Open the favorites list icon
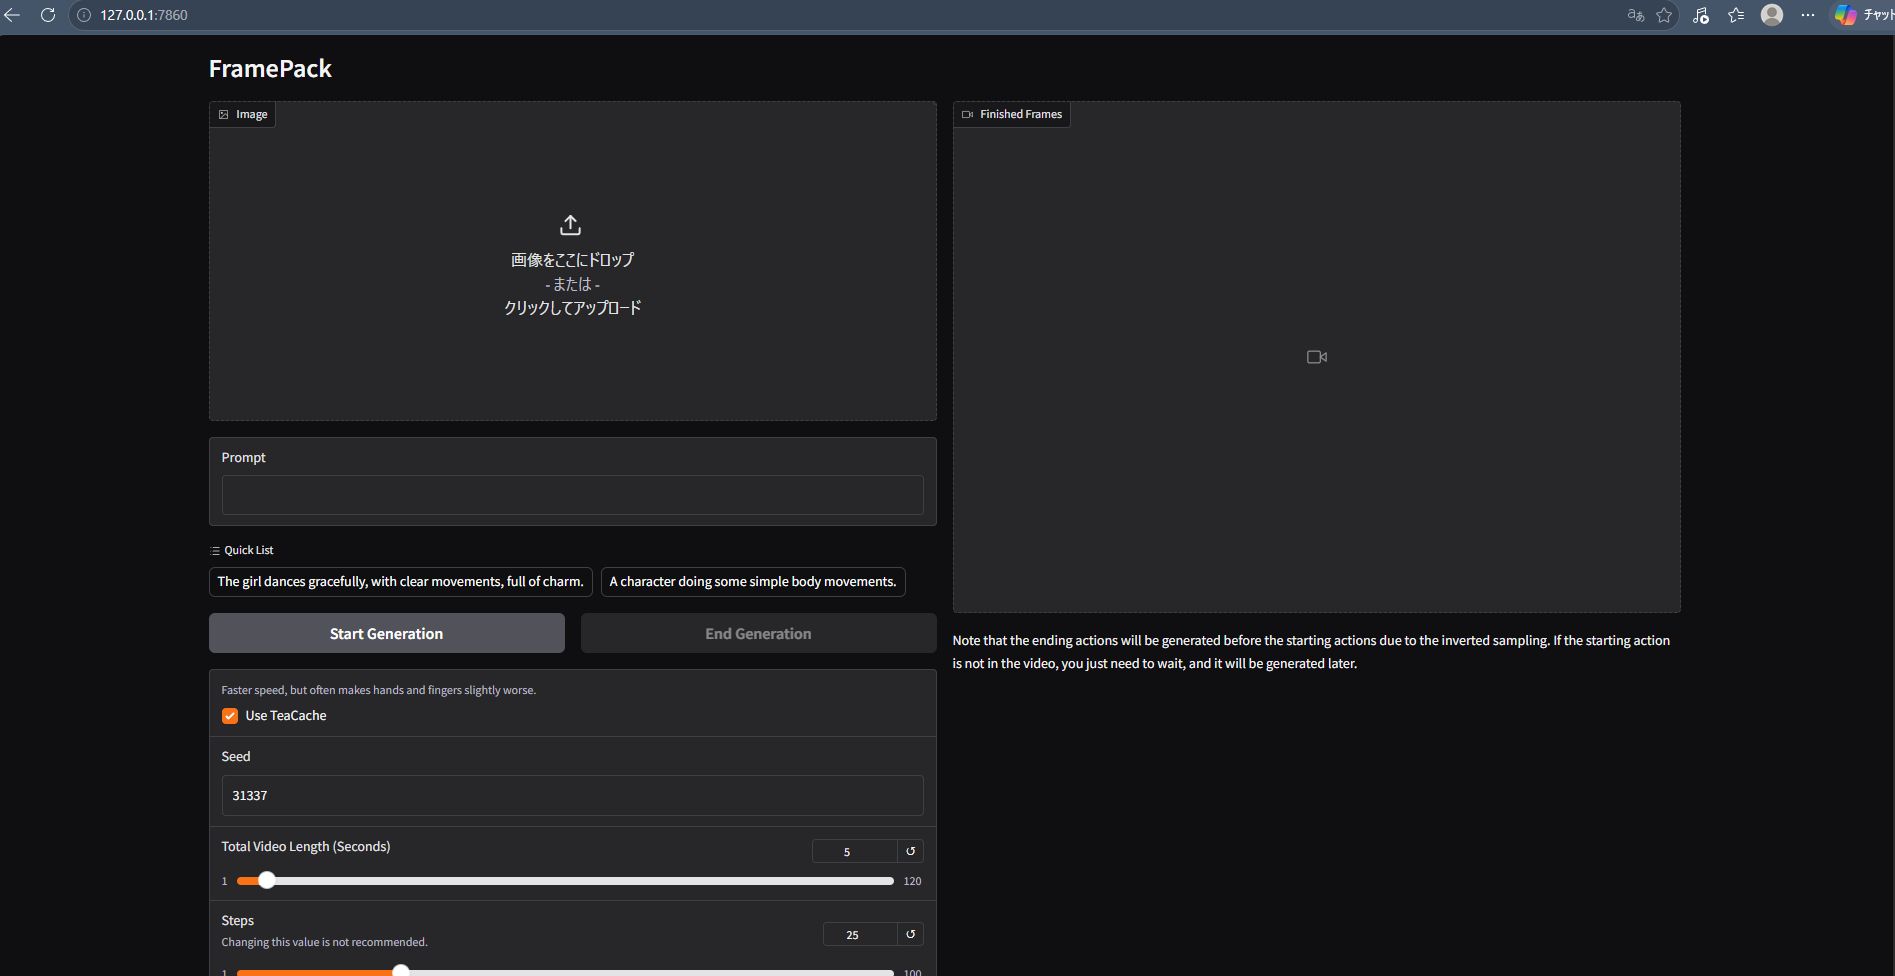 click(1736, 15)
